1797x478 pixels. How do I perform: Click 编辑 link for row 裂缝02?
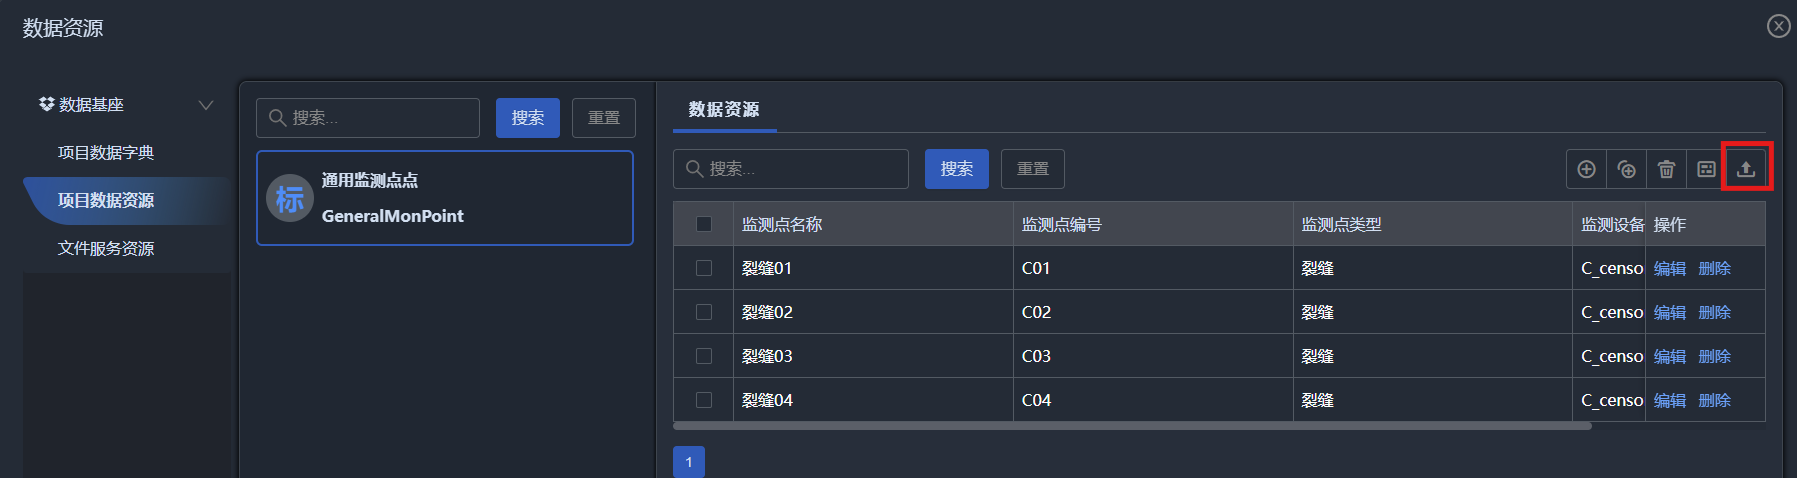click(x=1670, y=312)
